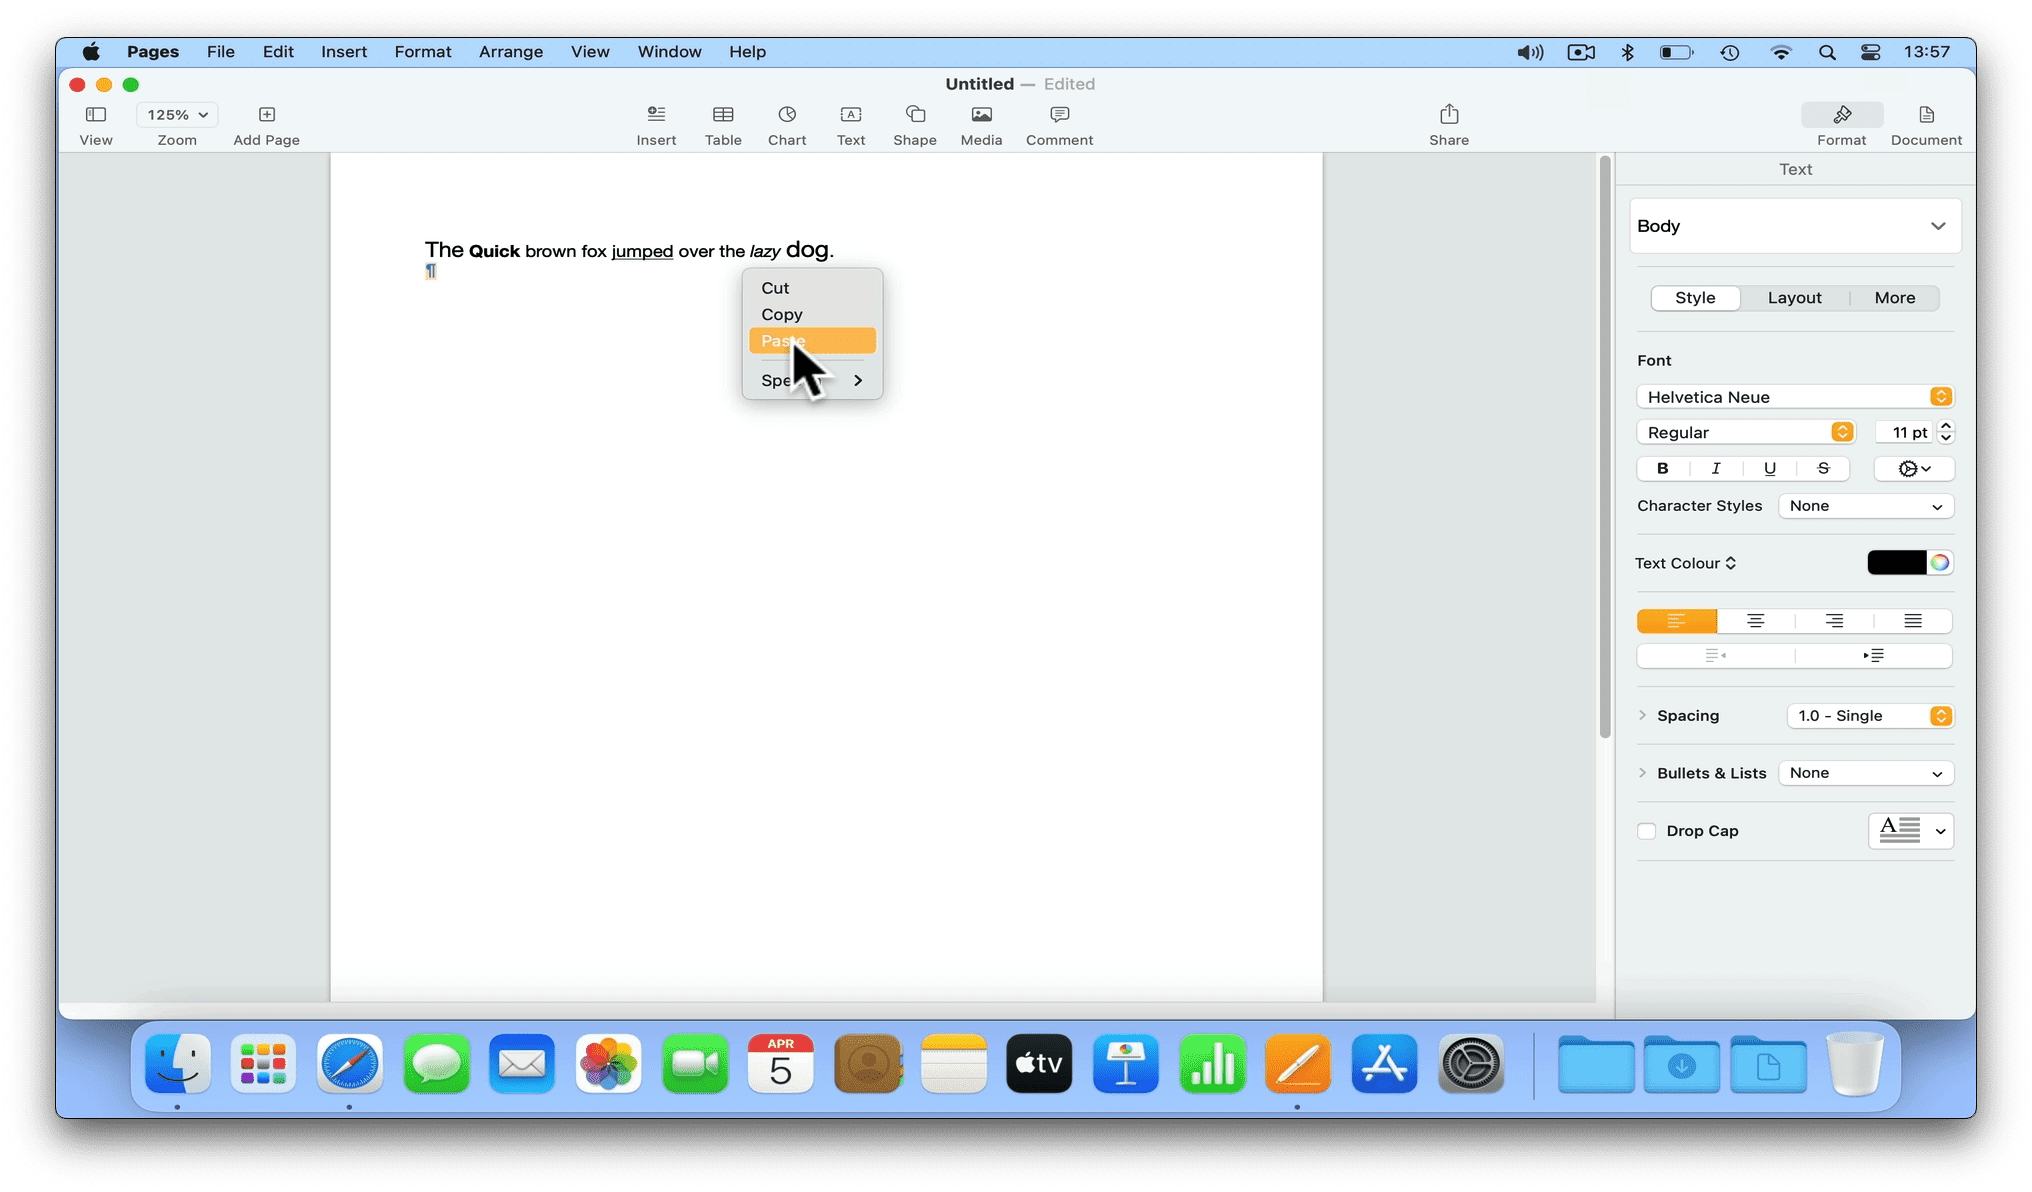Open the Character Styles dropdown

click(1866, 506)
